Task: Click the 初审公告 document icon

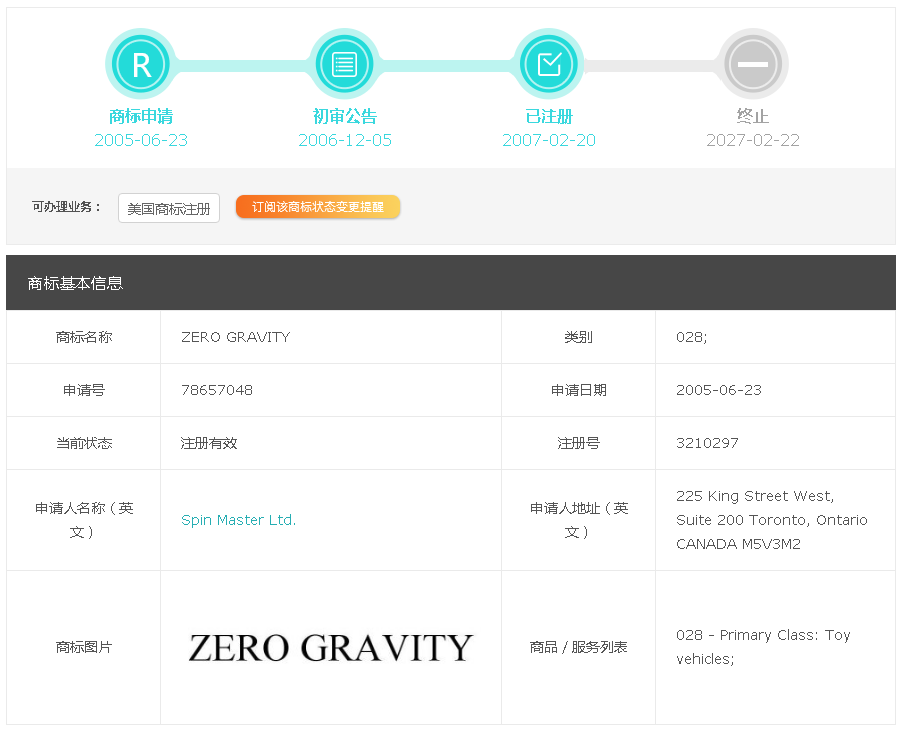Action: [345, 64]
